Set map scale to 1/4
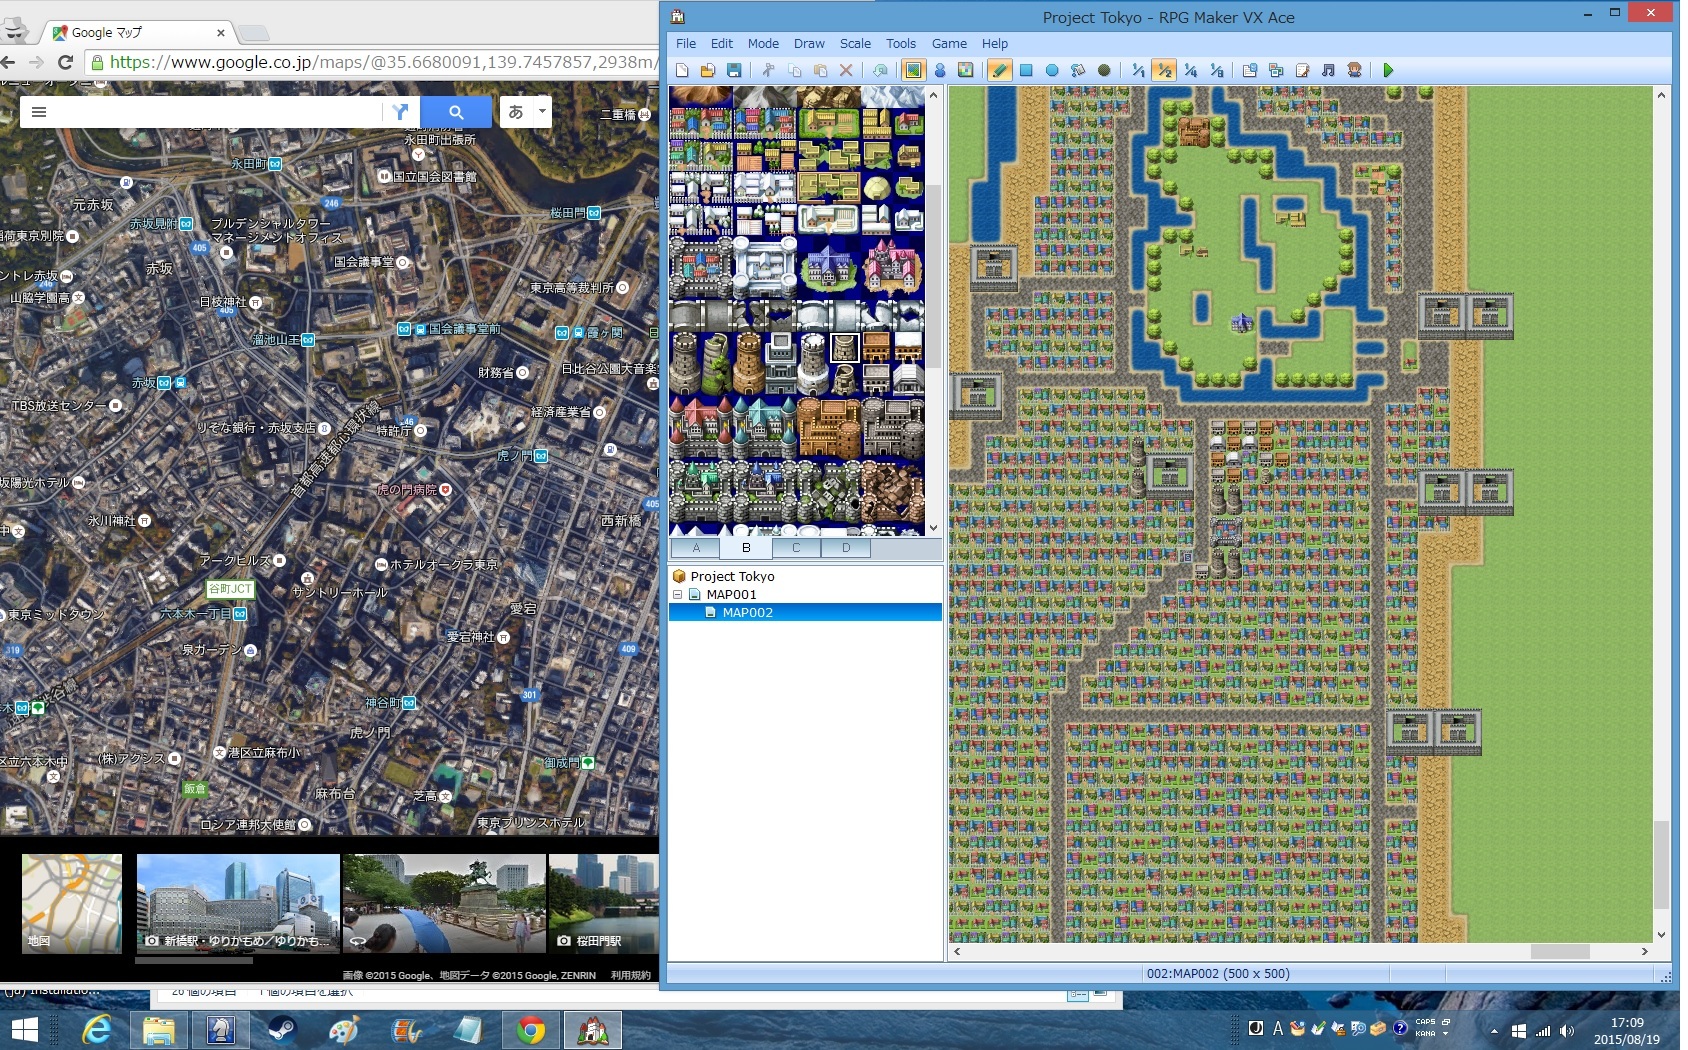Image resolution: width=1688 pixels, height=1050 pixels. 1190,70
